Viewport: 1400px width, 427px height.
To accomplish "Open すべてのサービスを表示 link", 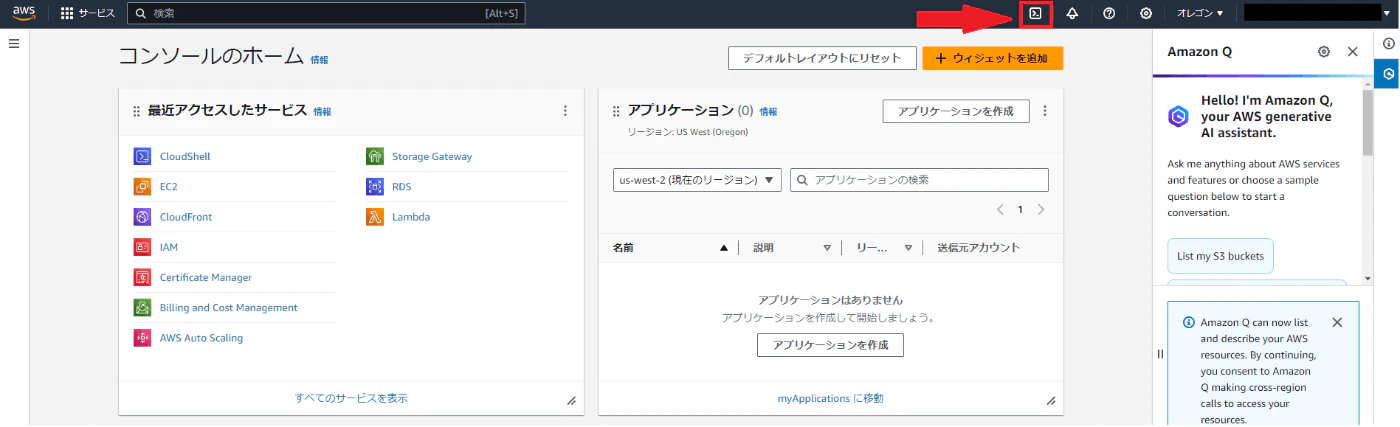I will click(x=351, y=398).
